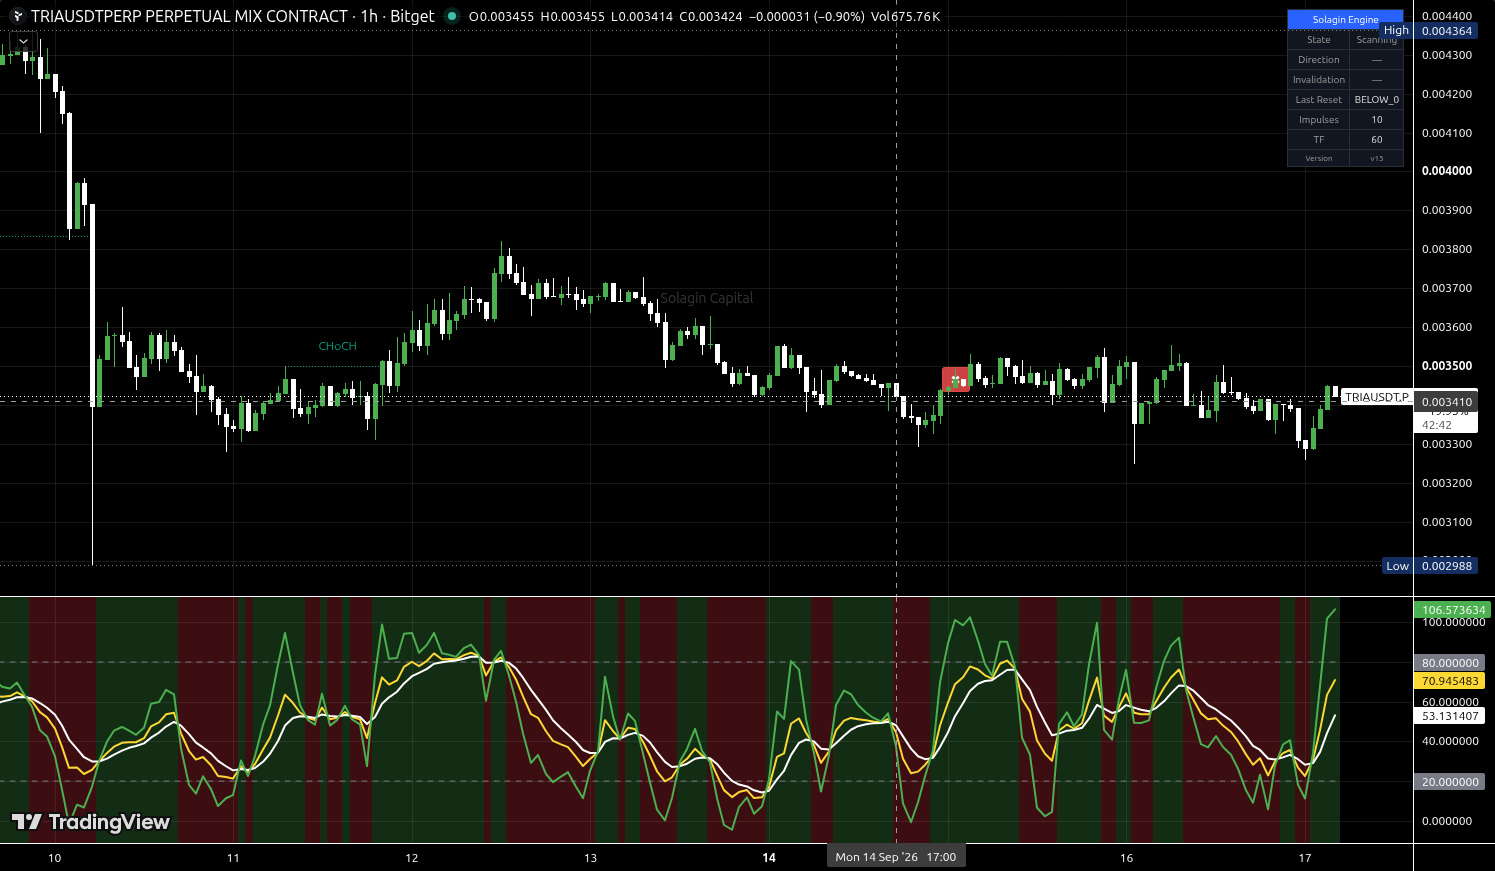1495x871 pixels.
Task: Click the Invalidation label cell
Action: click(1319, 80)
